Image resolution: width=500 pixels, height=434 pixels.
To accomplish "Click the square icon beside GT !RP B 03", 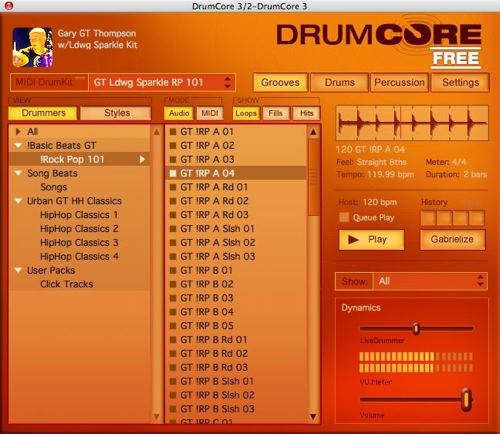I will (x=173, y=298).
